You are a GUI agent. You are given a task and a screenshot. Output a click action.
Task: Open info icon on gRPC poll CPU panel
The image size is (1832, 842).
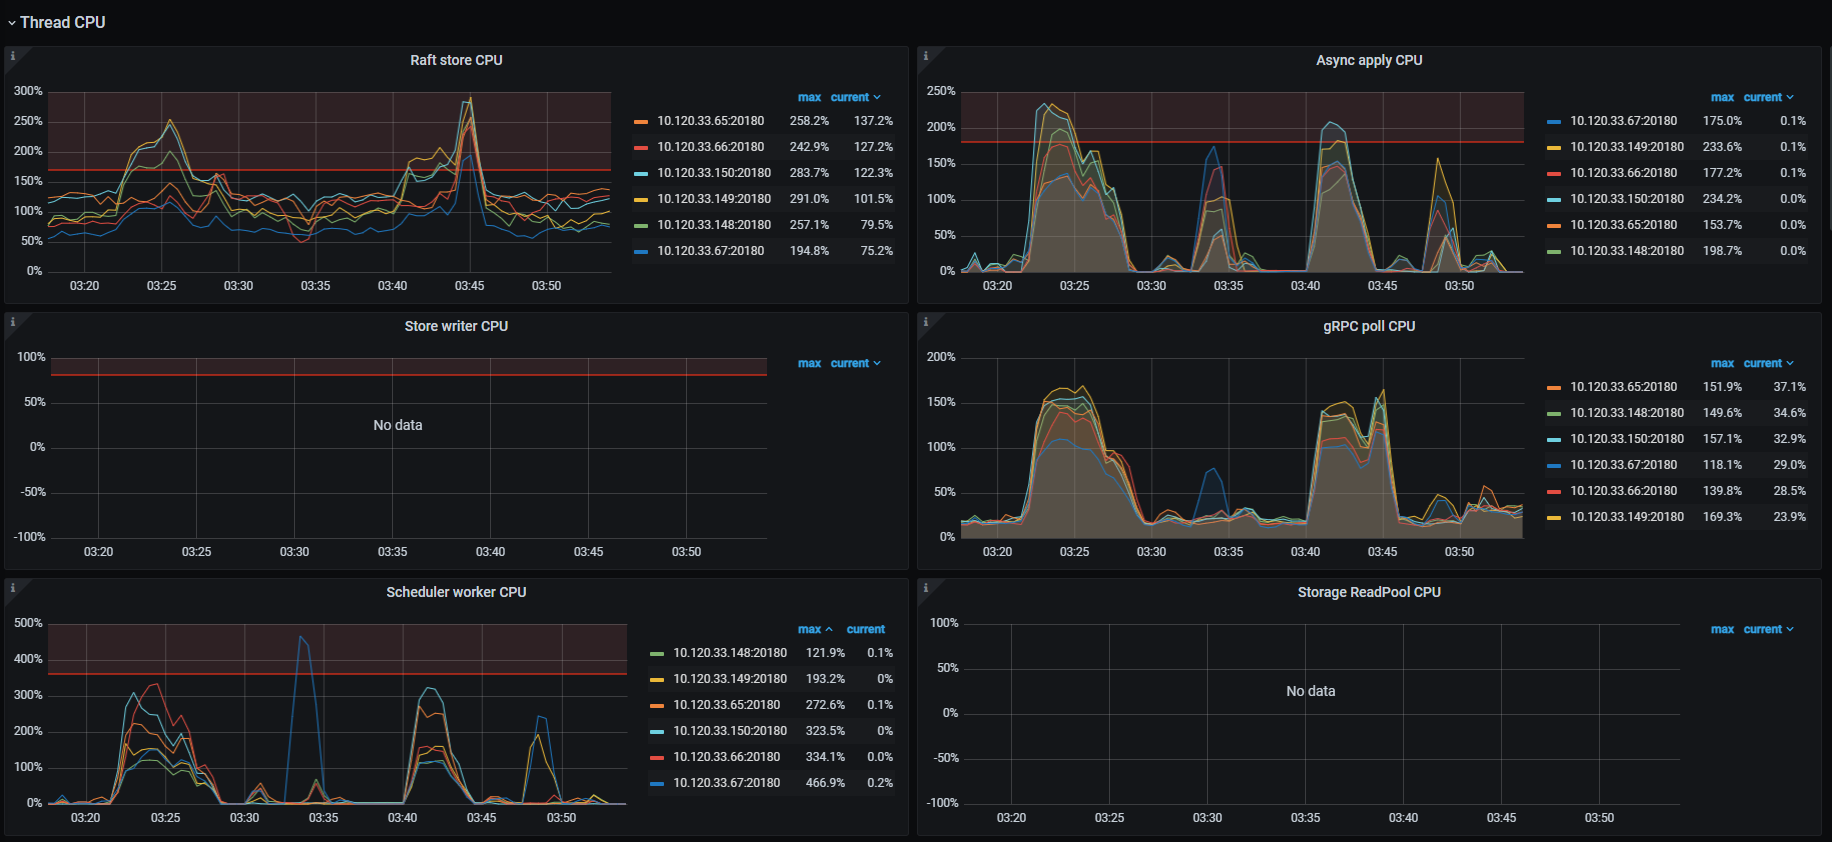tap(926, 322)
